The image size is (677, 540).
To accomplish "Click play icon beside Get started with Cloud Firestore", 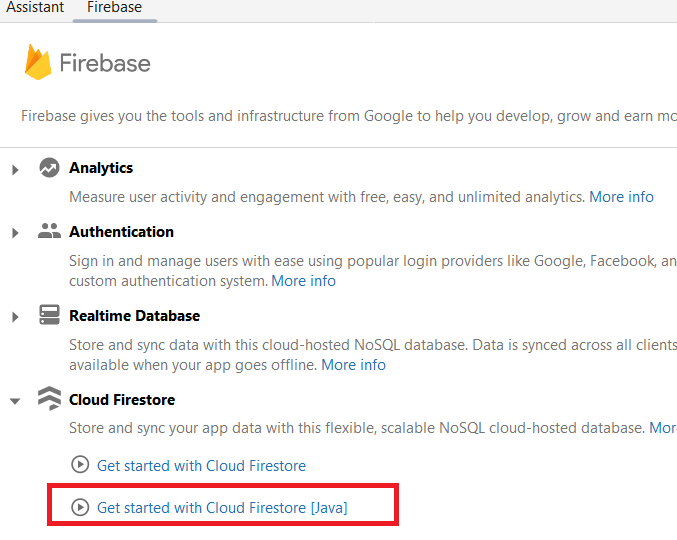I will (80, 465).
